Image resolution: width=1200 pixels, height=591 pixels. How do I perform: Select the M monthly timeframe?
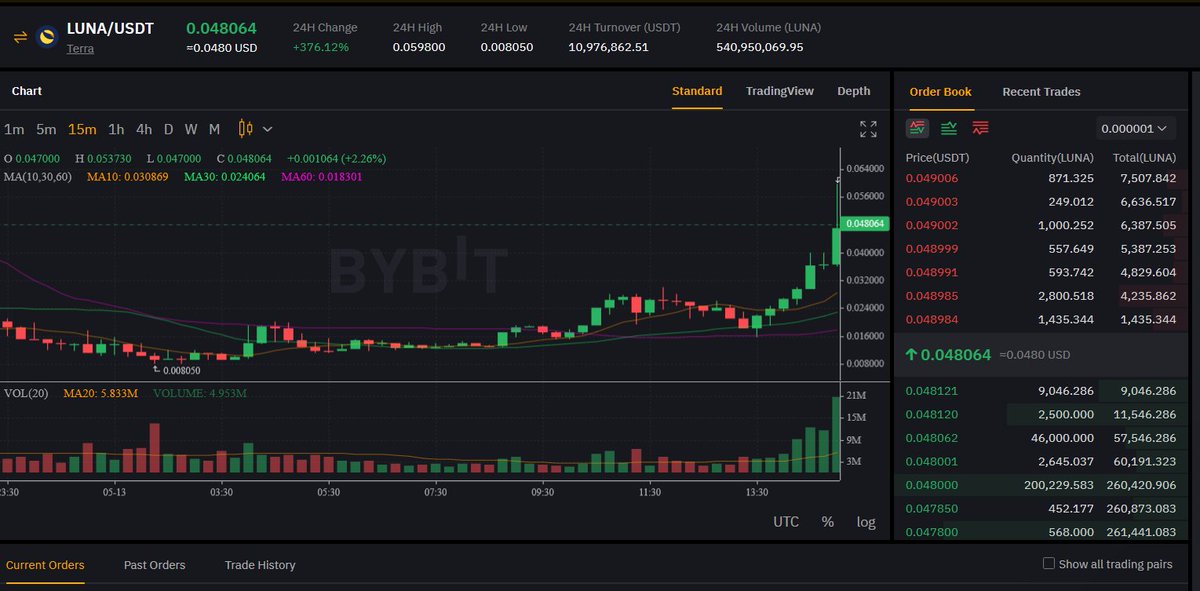214,129
